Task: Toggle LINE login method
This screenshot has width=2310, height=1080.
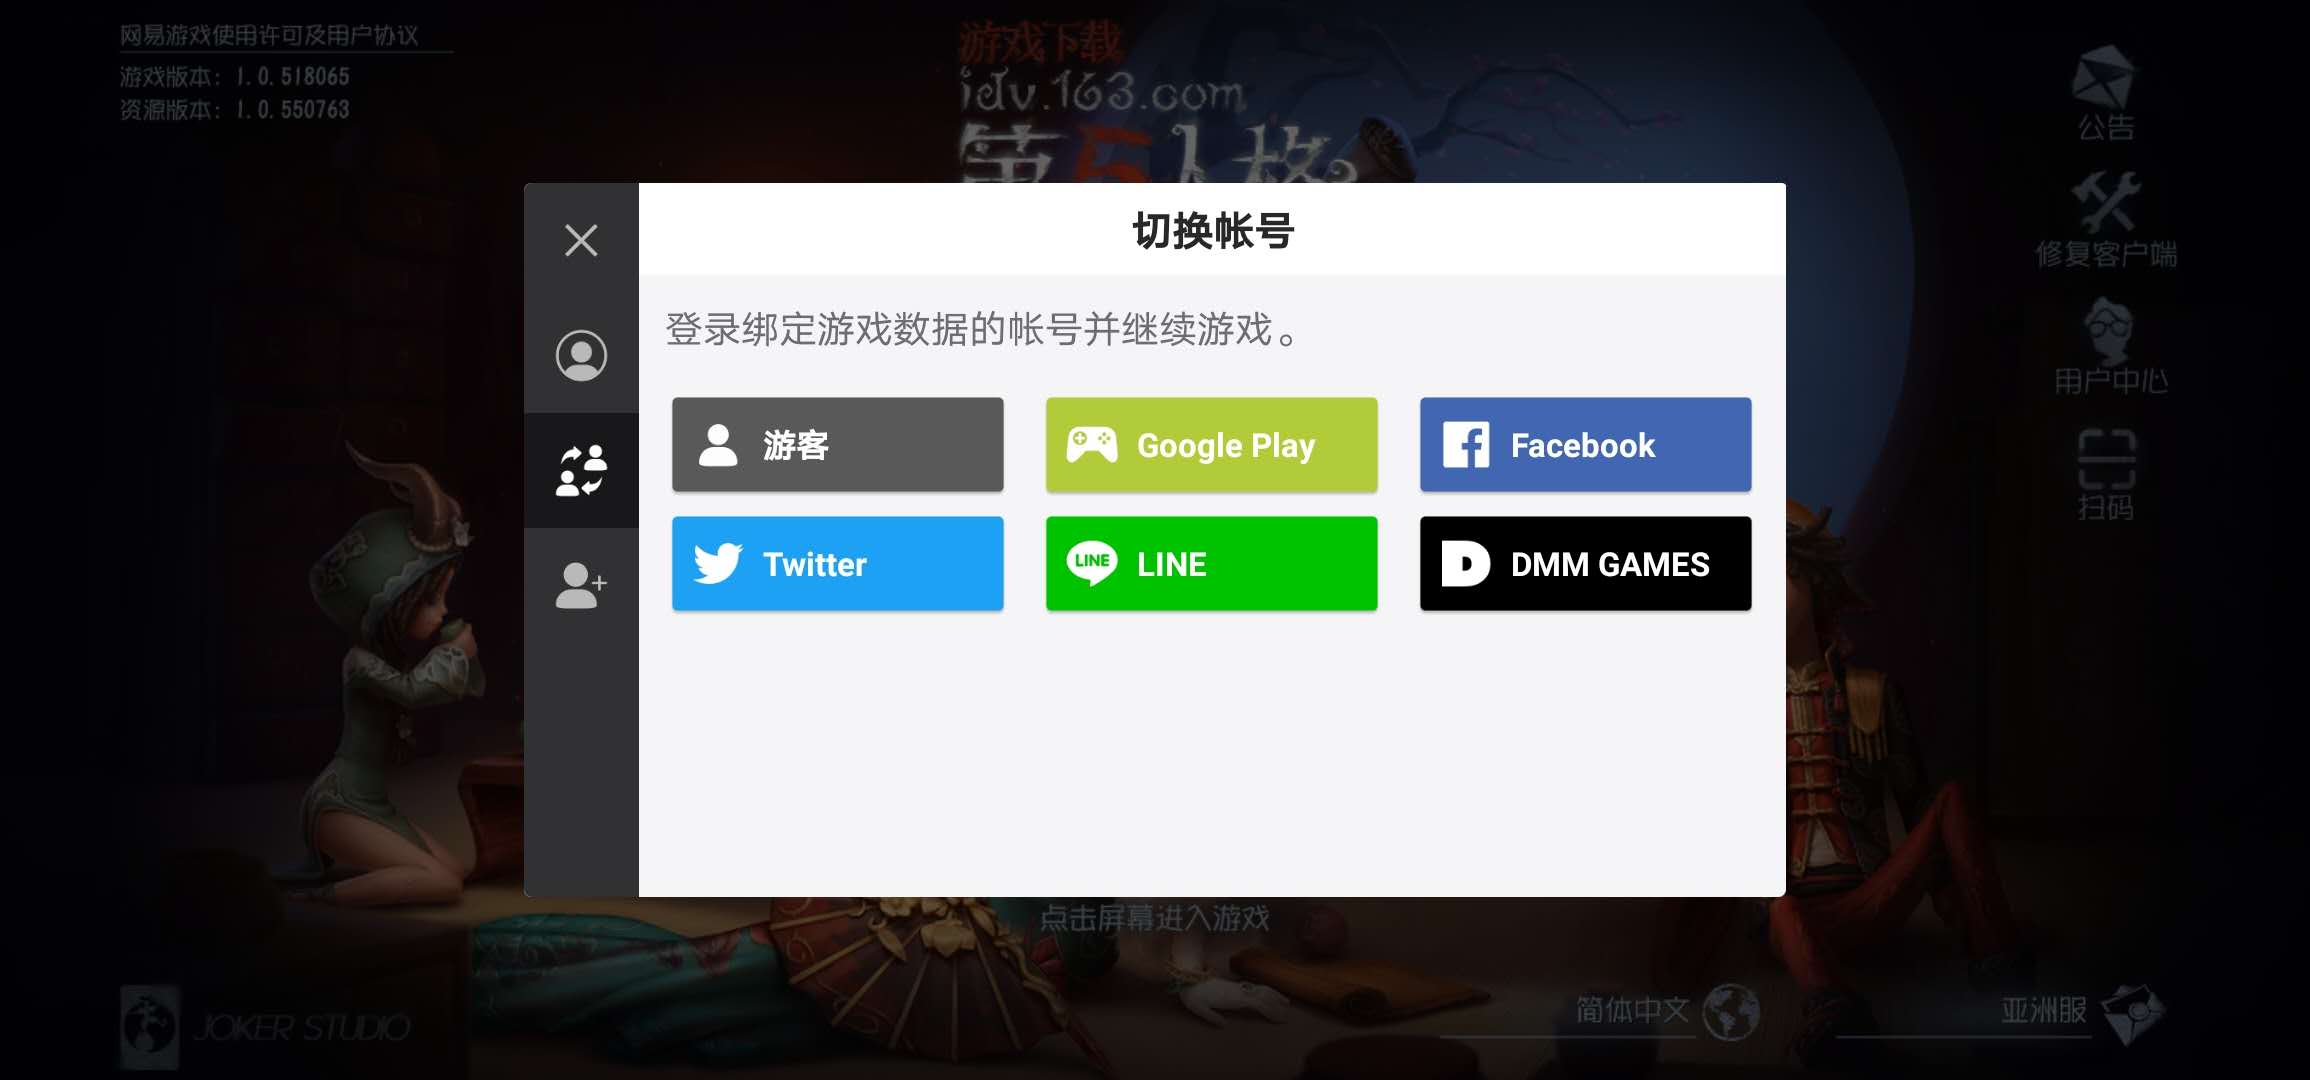Action: pyautogui.click(x=1211, y=563)
